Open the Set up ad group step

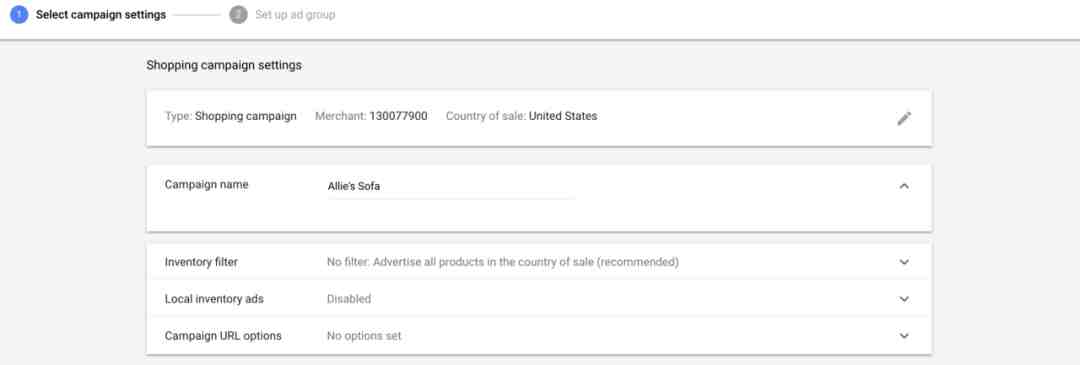tap(295, 14)
